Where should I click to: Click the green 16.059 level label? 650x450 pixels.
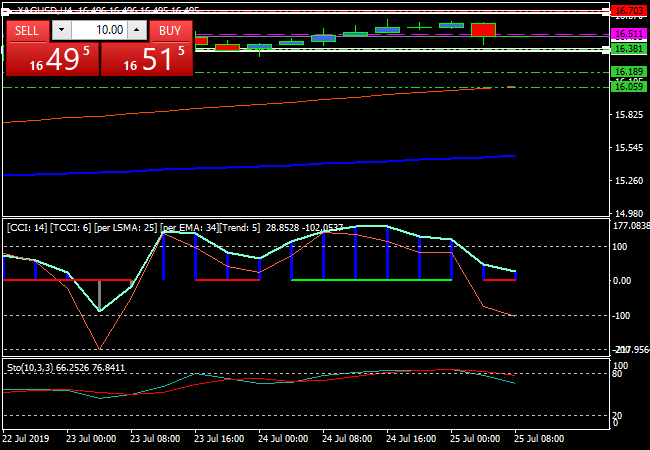click(627, 87)
